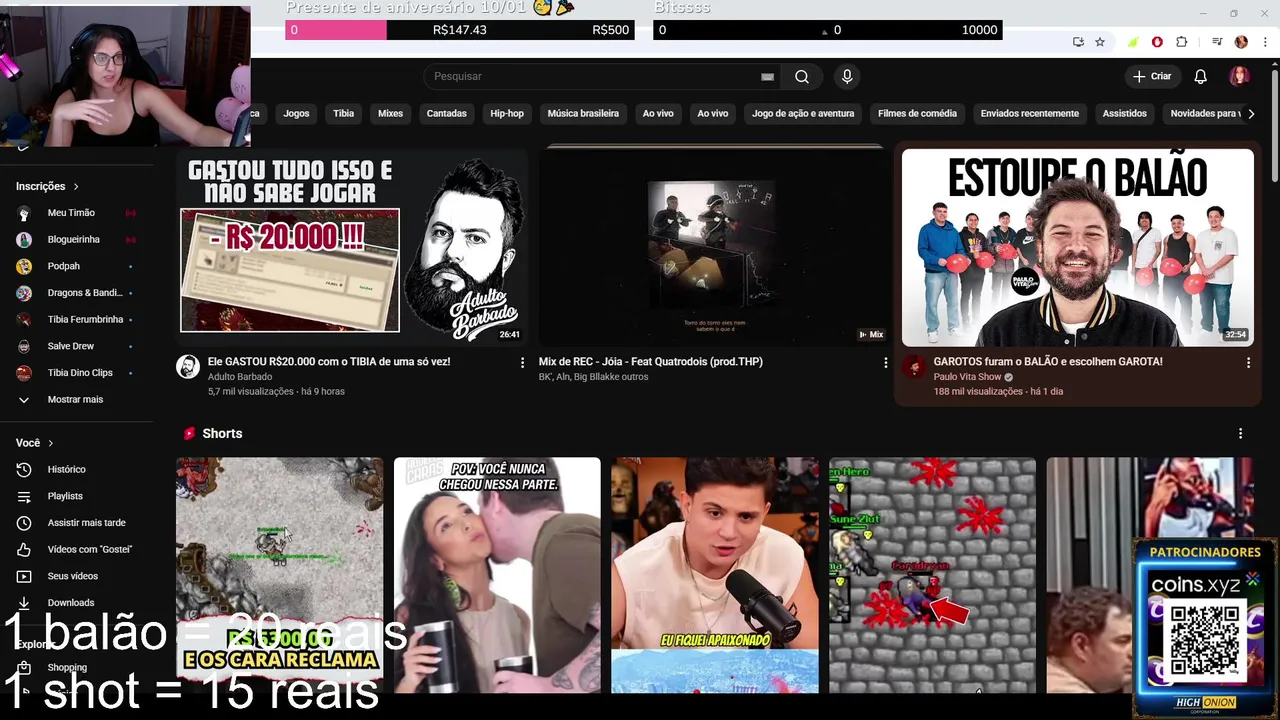Play GASTOU TUDO ISSO thumbnail video

pos(352,247)
